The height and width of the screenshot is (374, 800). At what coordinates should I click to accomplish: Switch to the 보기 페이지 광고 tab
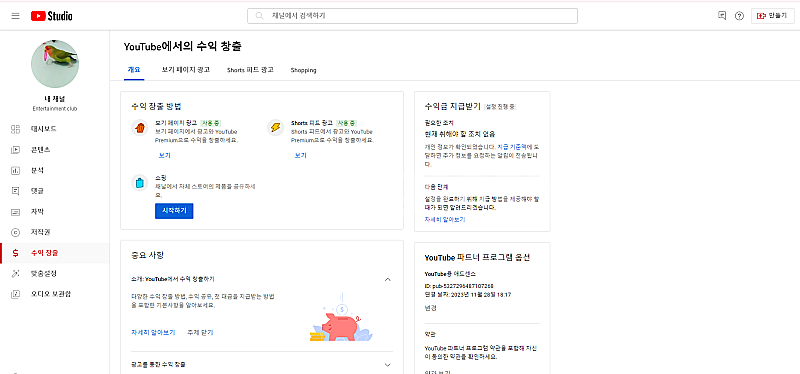(x=186, y=70)
